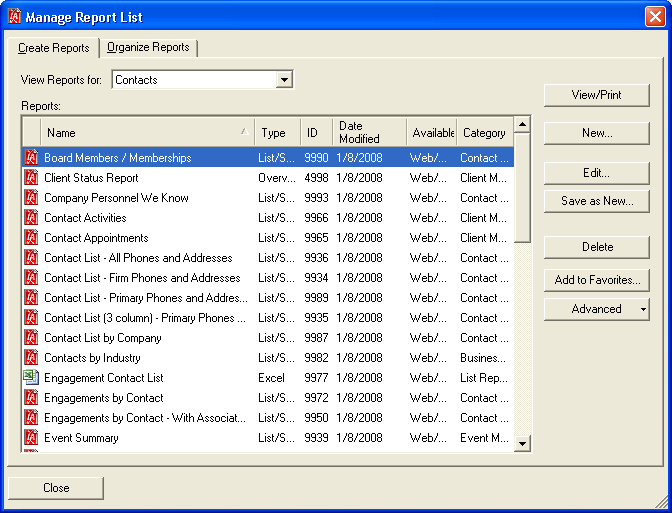Expand the Advanced button menu arrow
This screenshot has width=672, height=513.
(643, 309)
